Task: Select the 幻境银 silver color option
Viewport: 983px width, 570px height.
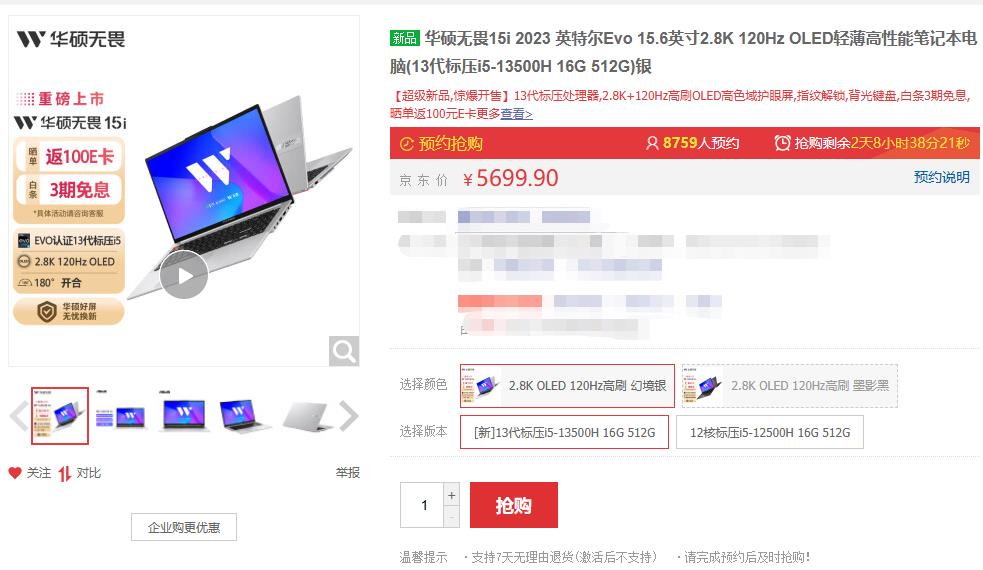Action: [x=567, y=386]
